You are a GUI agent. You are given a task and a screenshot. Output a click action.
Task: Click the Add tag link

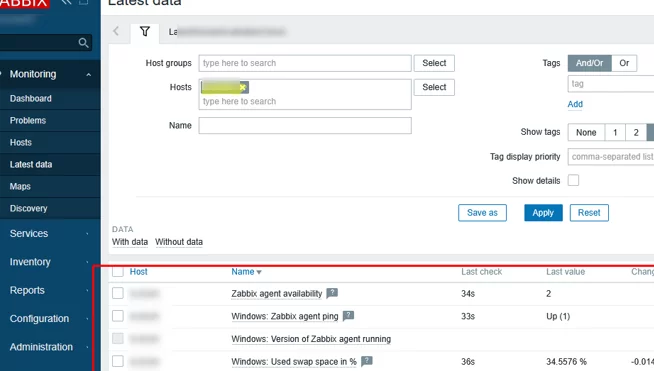pos(575,104)
